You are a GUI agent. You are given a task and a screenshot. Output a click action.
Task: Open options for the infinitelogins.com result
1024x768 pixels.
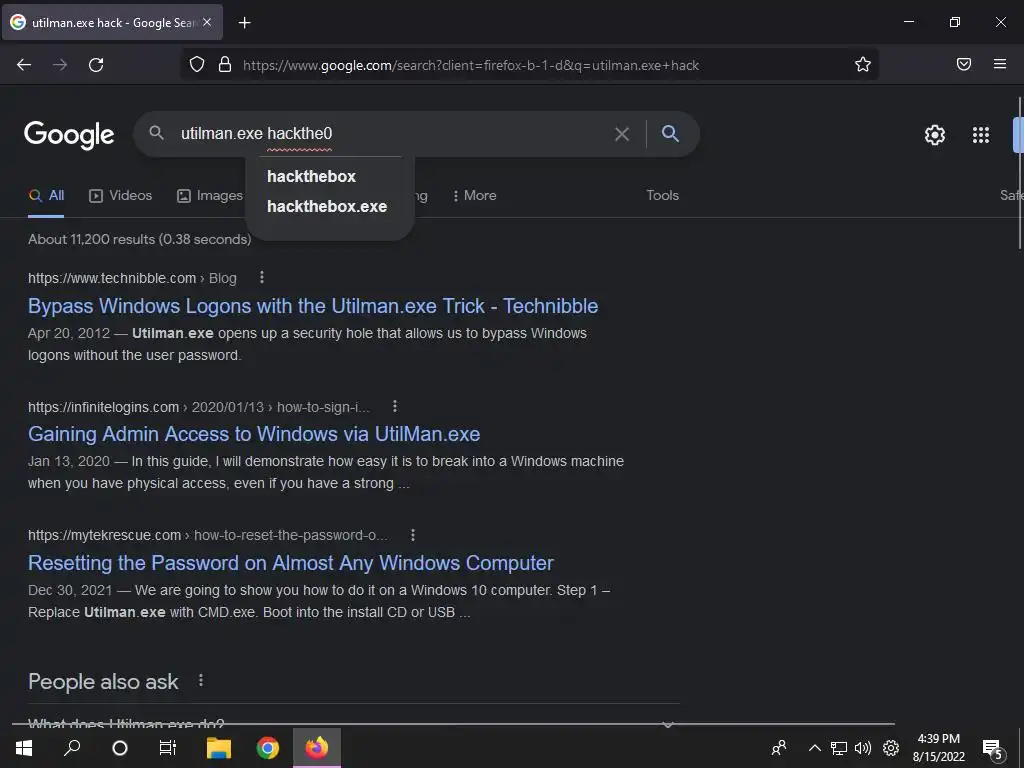[x=394, y=406]
